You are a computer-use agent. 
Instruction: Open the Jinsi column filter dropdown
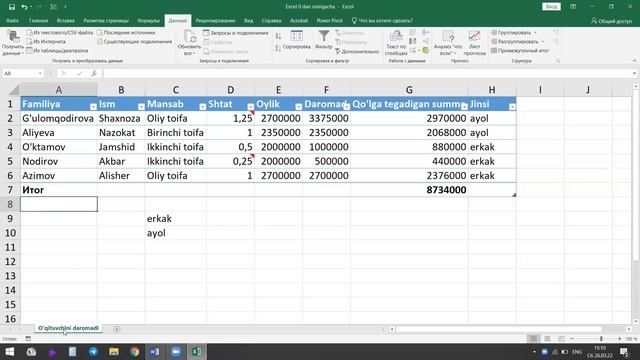512,107
